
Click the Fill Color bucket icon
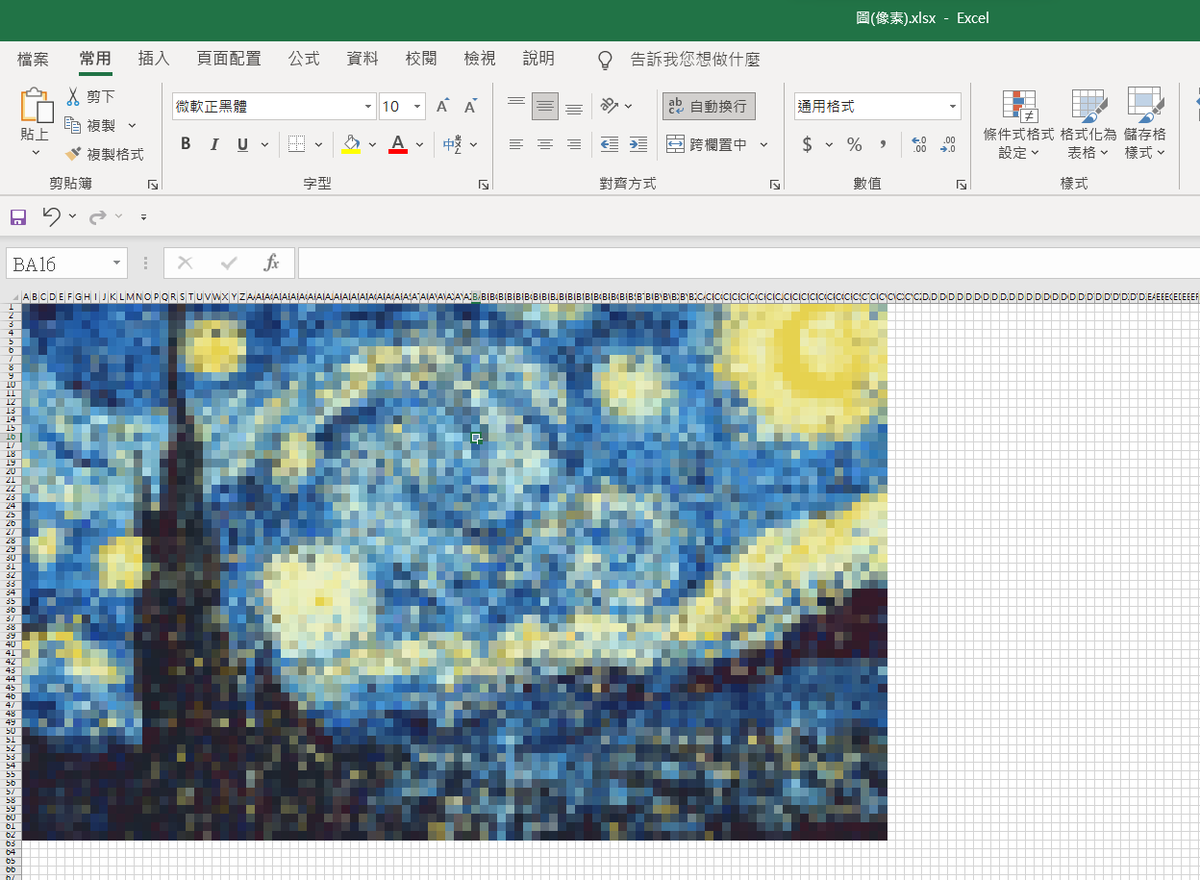[351, 144]
